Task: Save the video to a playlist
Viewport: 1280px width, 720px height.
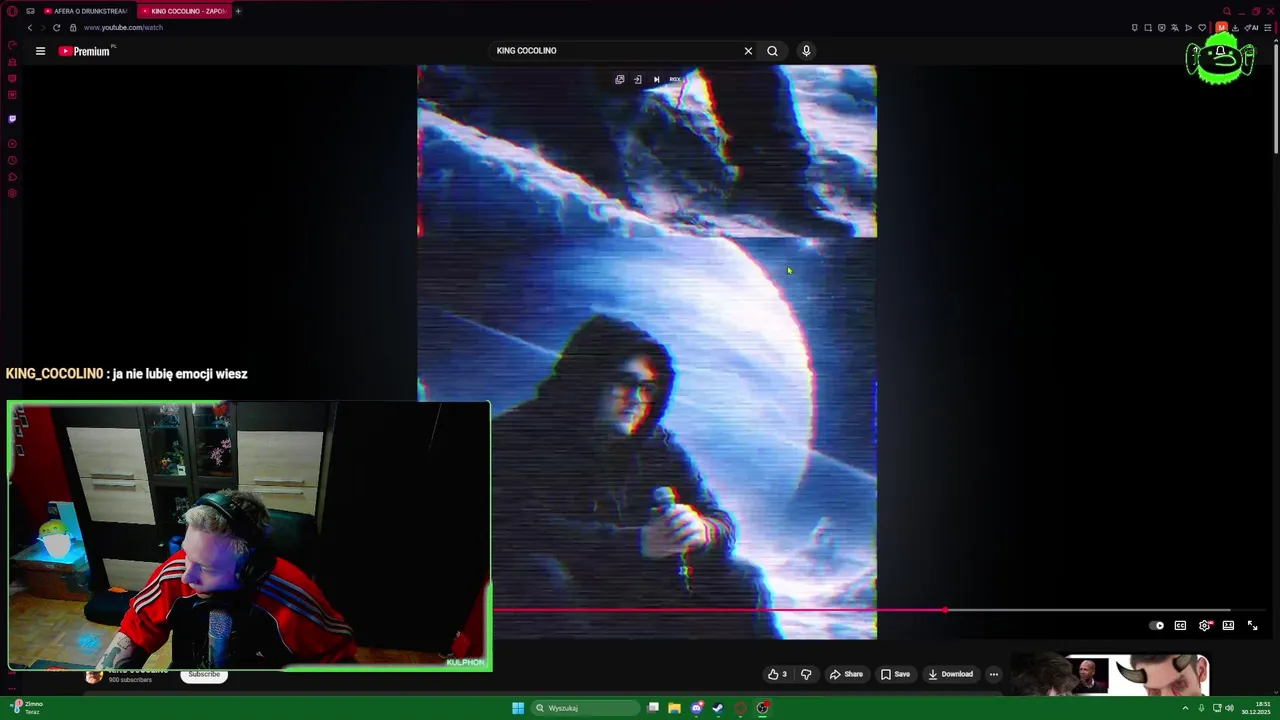Action: [895, 674]
